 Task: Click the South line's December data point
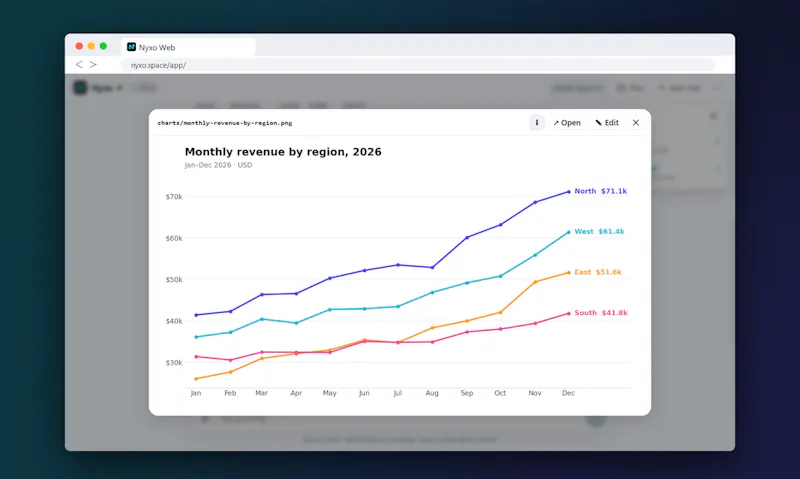569,313
